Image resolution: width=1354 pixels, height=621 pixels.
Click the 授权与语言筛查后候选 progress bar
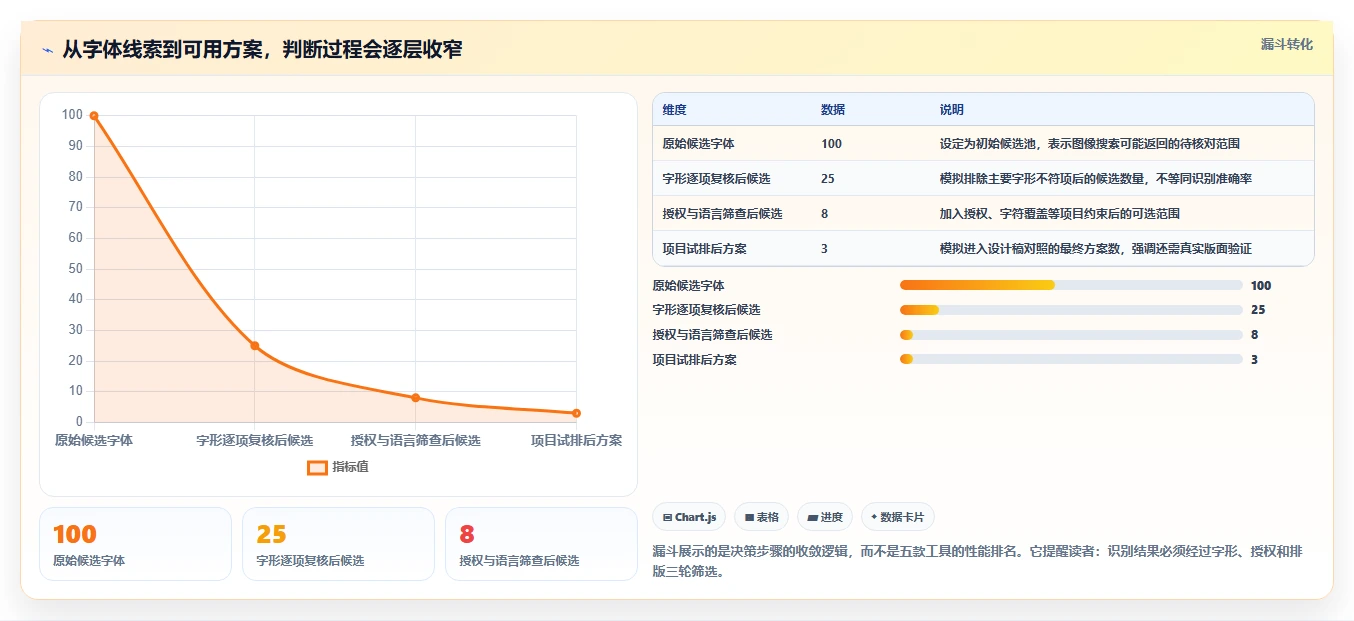coord(1071,335)
